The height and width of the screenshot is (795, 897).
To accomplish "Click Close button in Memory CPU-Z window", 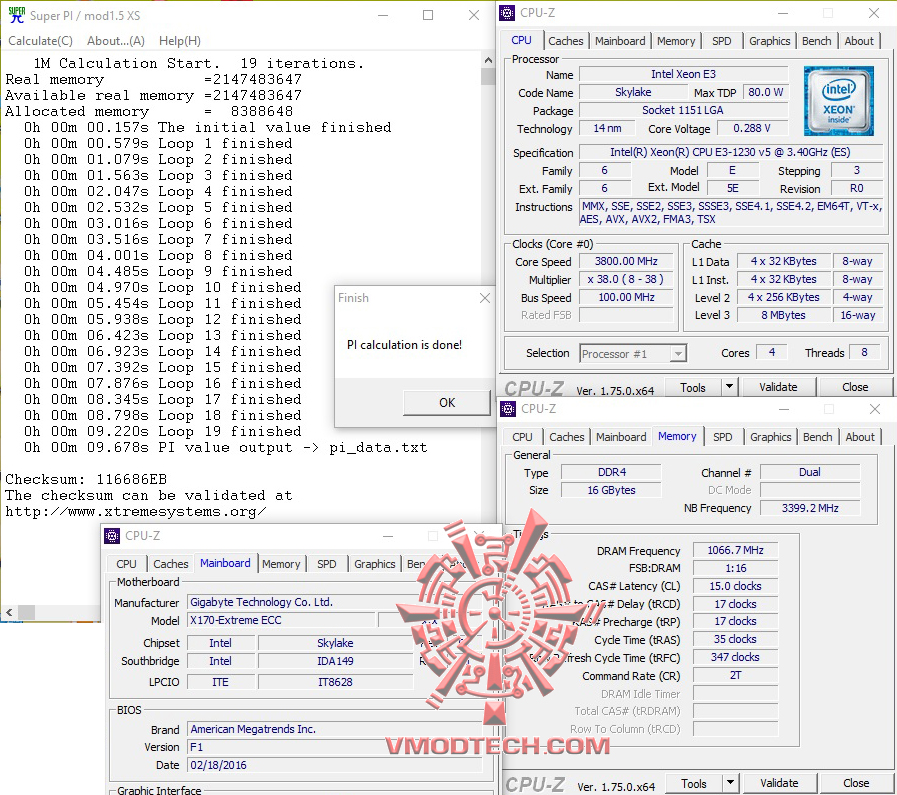I will click(x=856, y=783).
